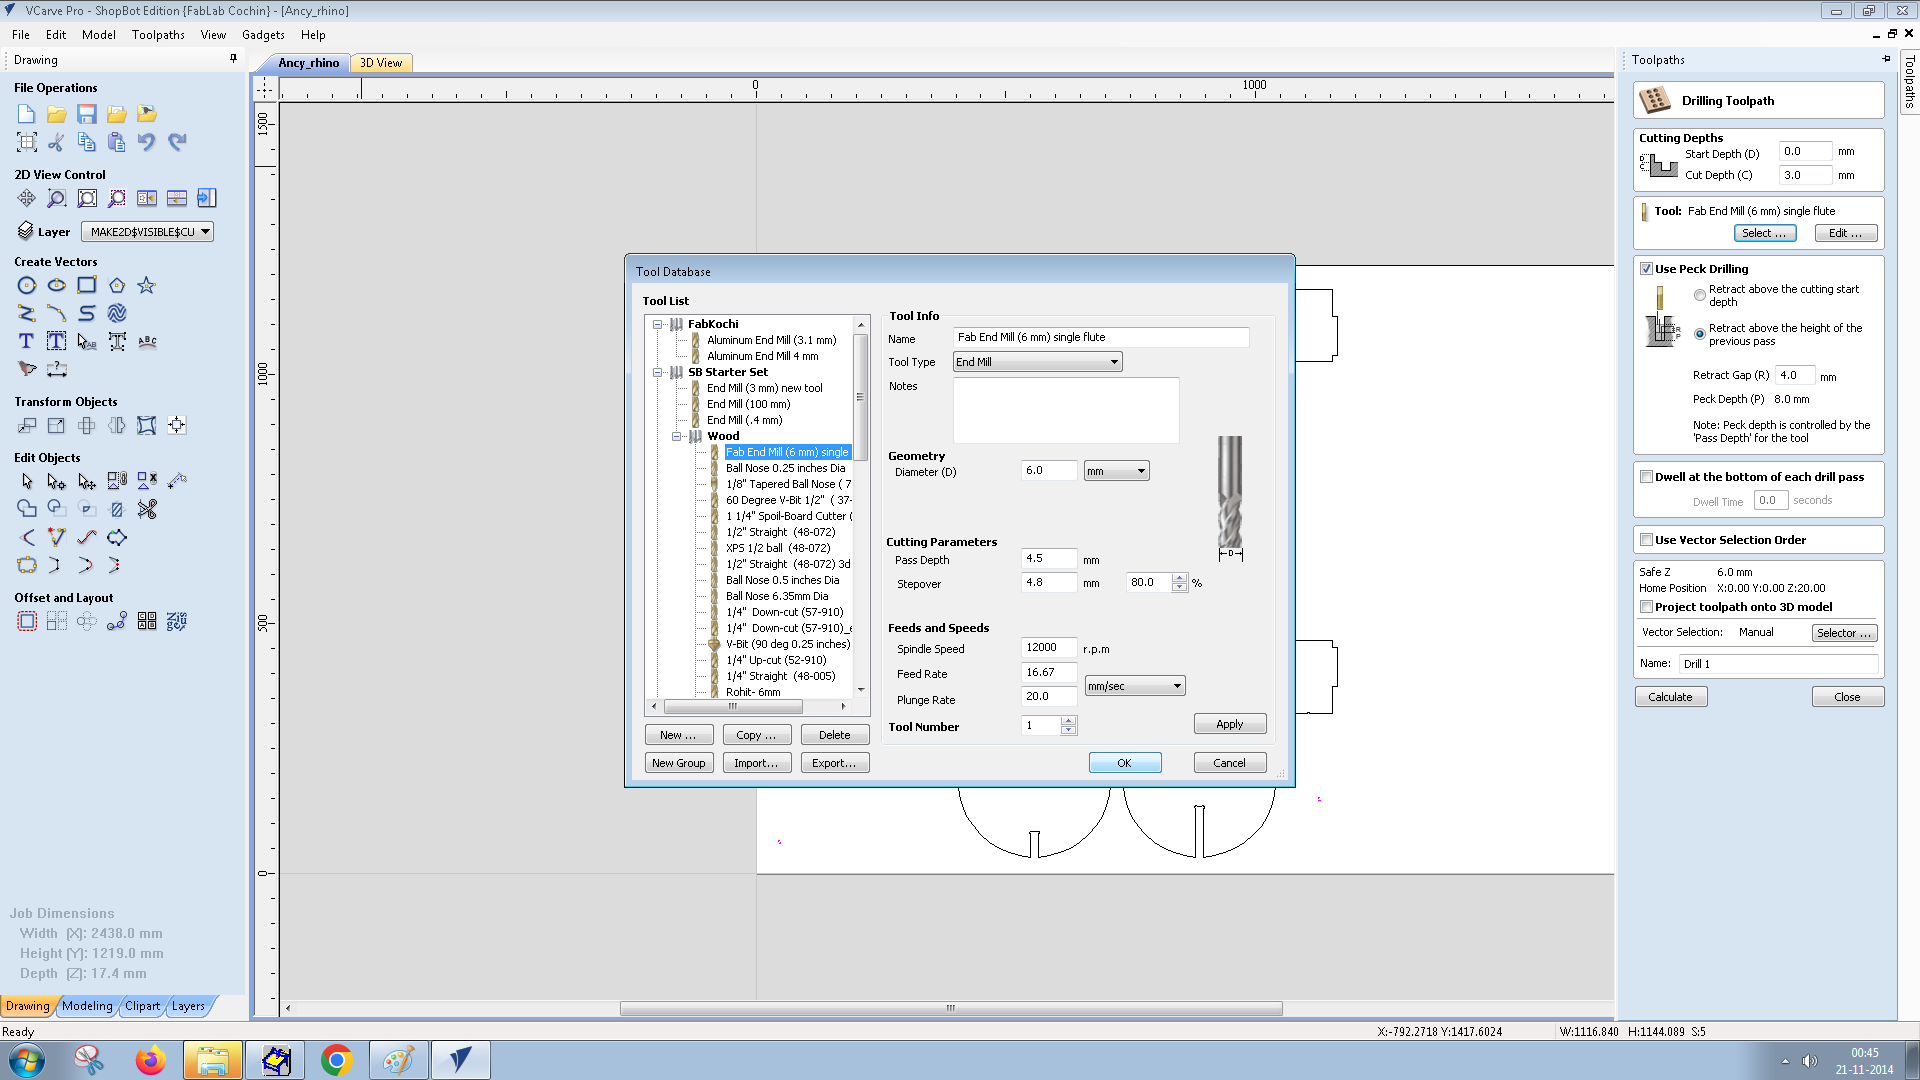Collapse the Wood tool group

pyautogui.click(x=677, y=436)
